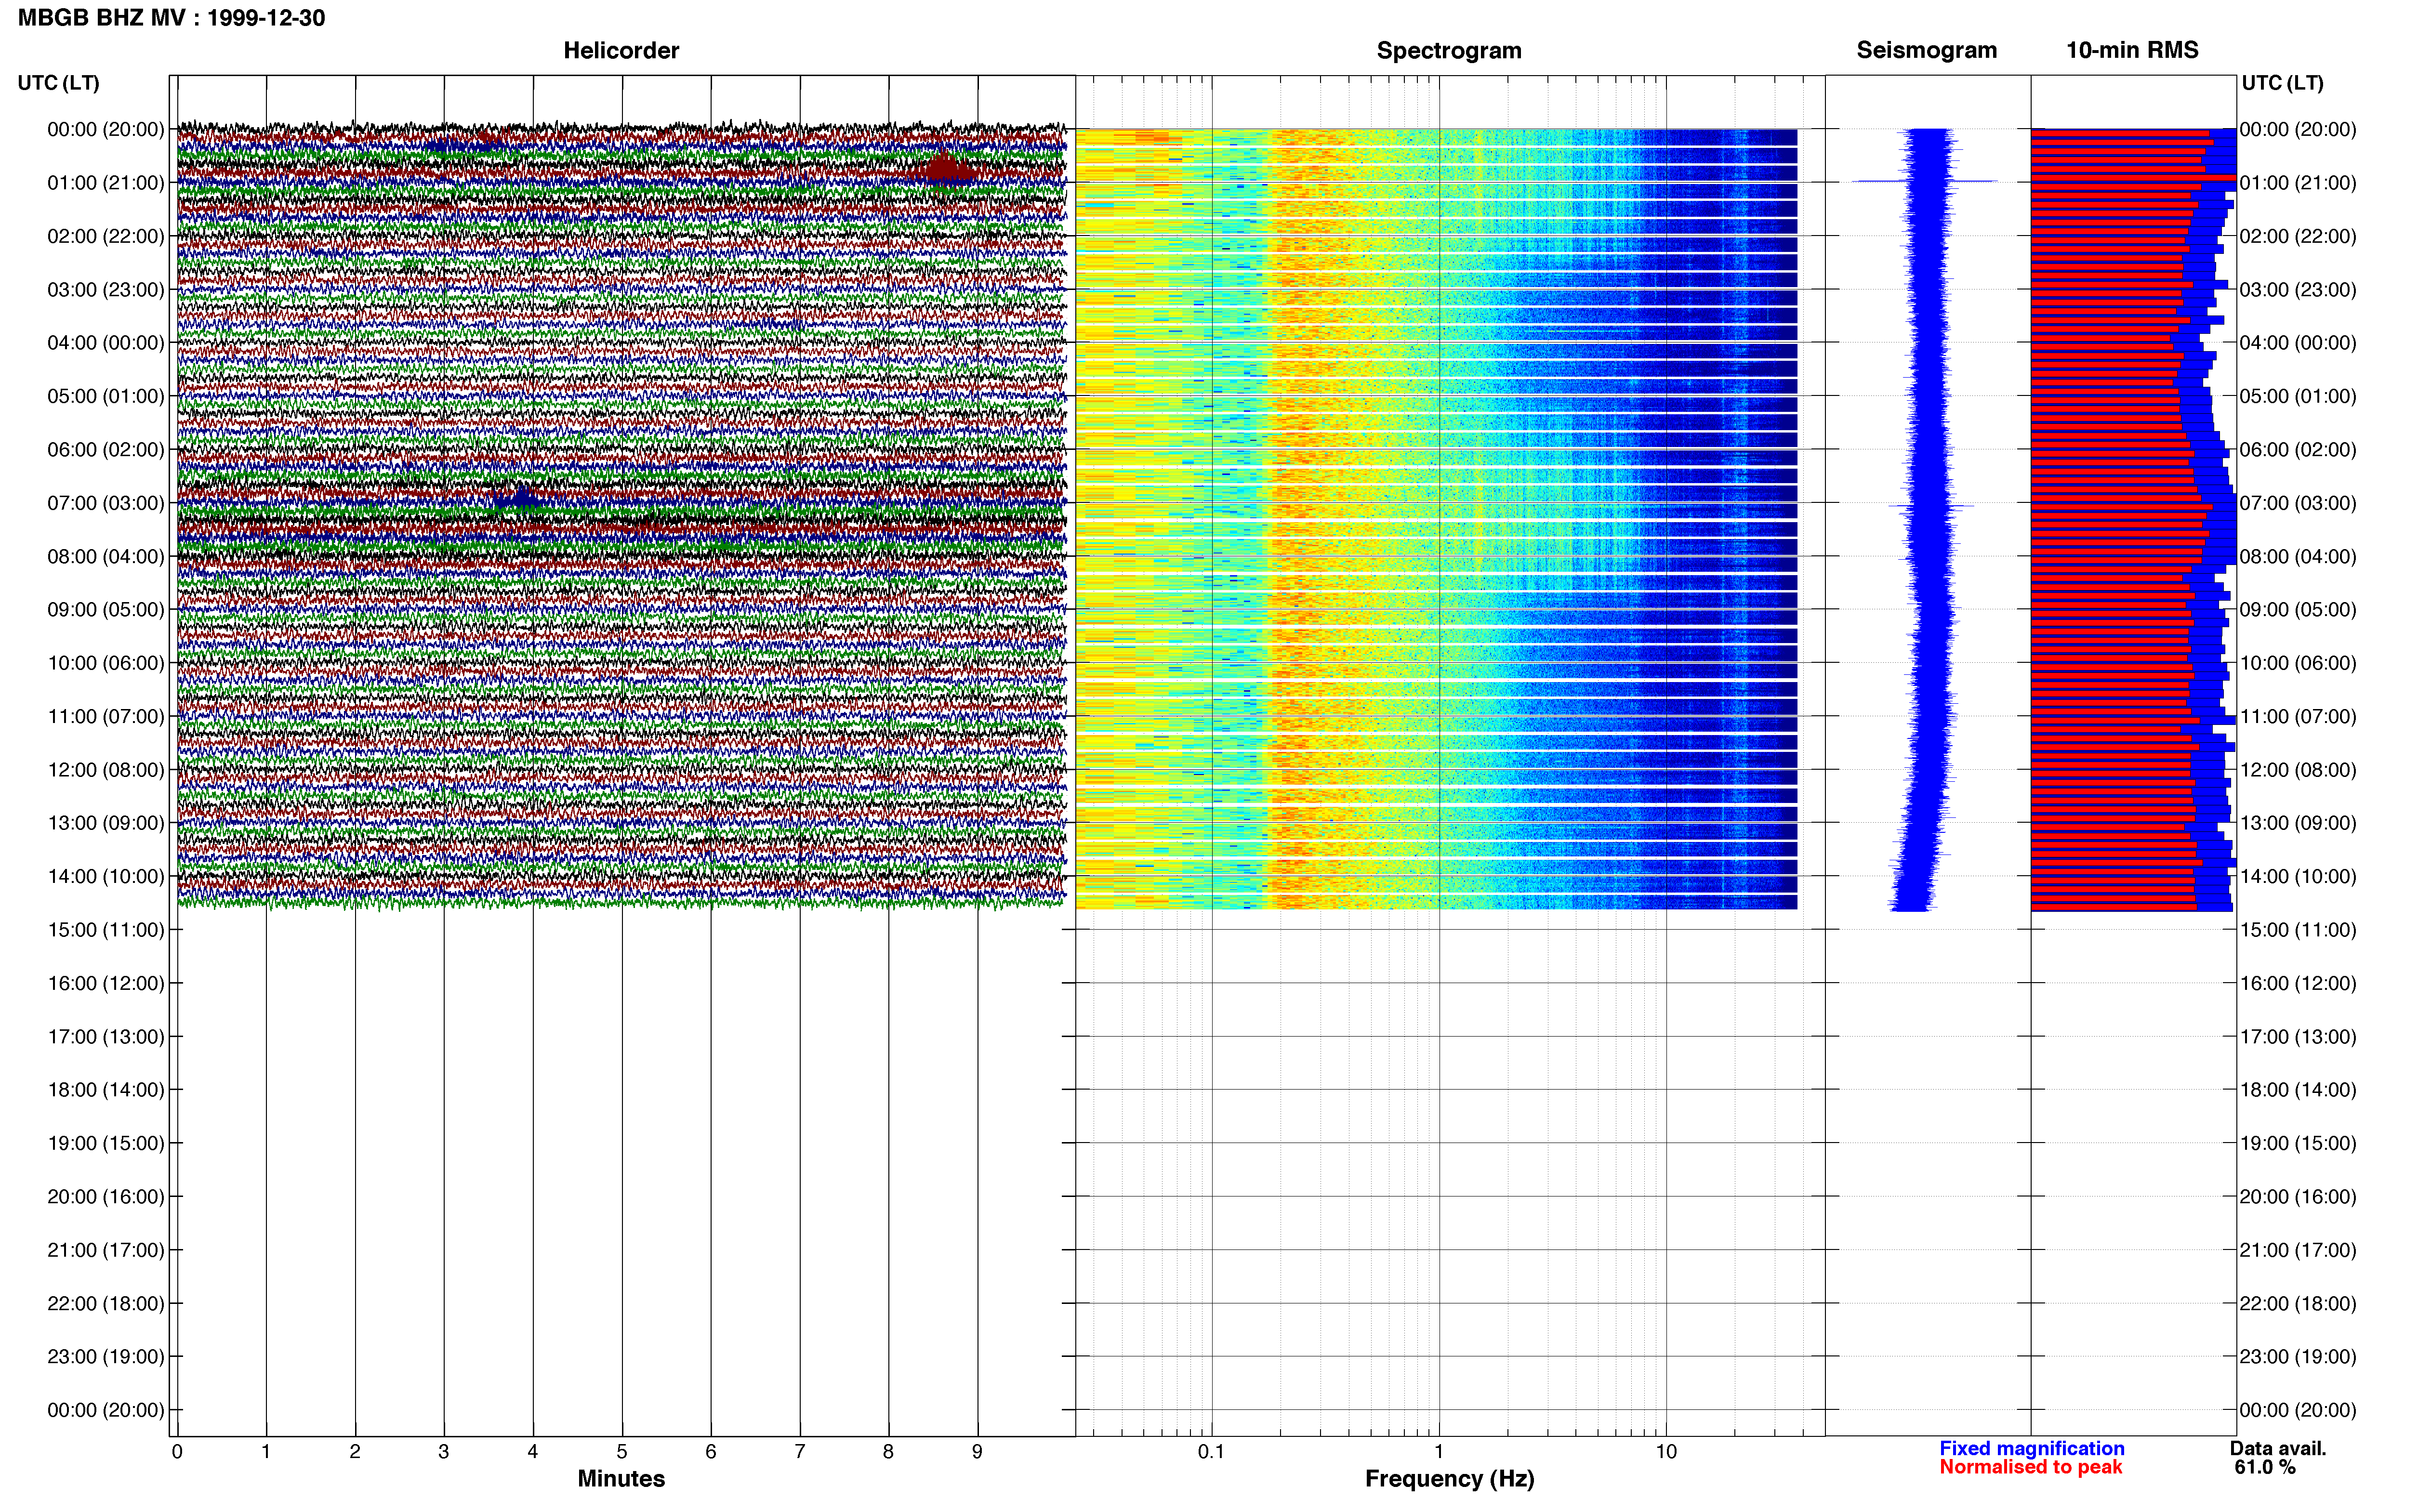2418x1512 pixels.
Task: Click the '9' tick on Minutes axis
Action: point(977,1452)
